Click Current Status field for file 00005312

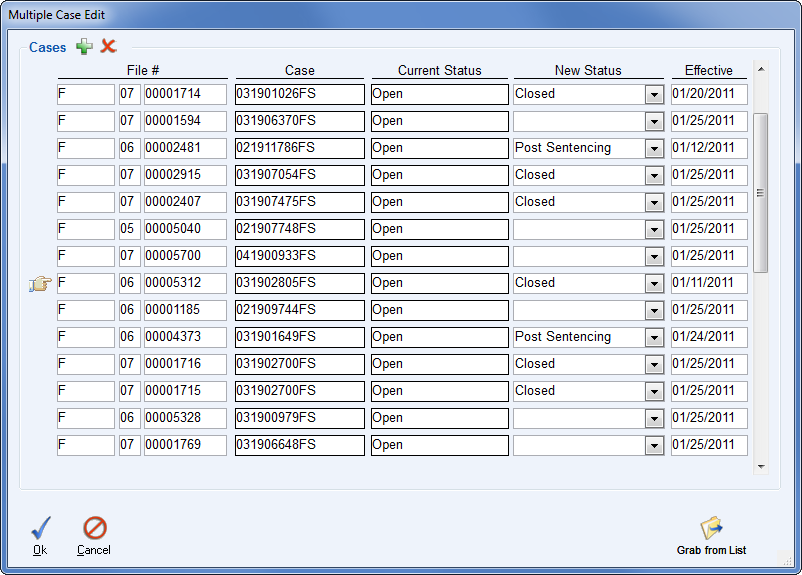click(440, 283)
